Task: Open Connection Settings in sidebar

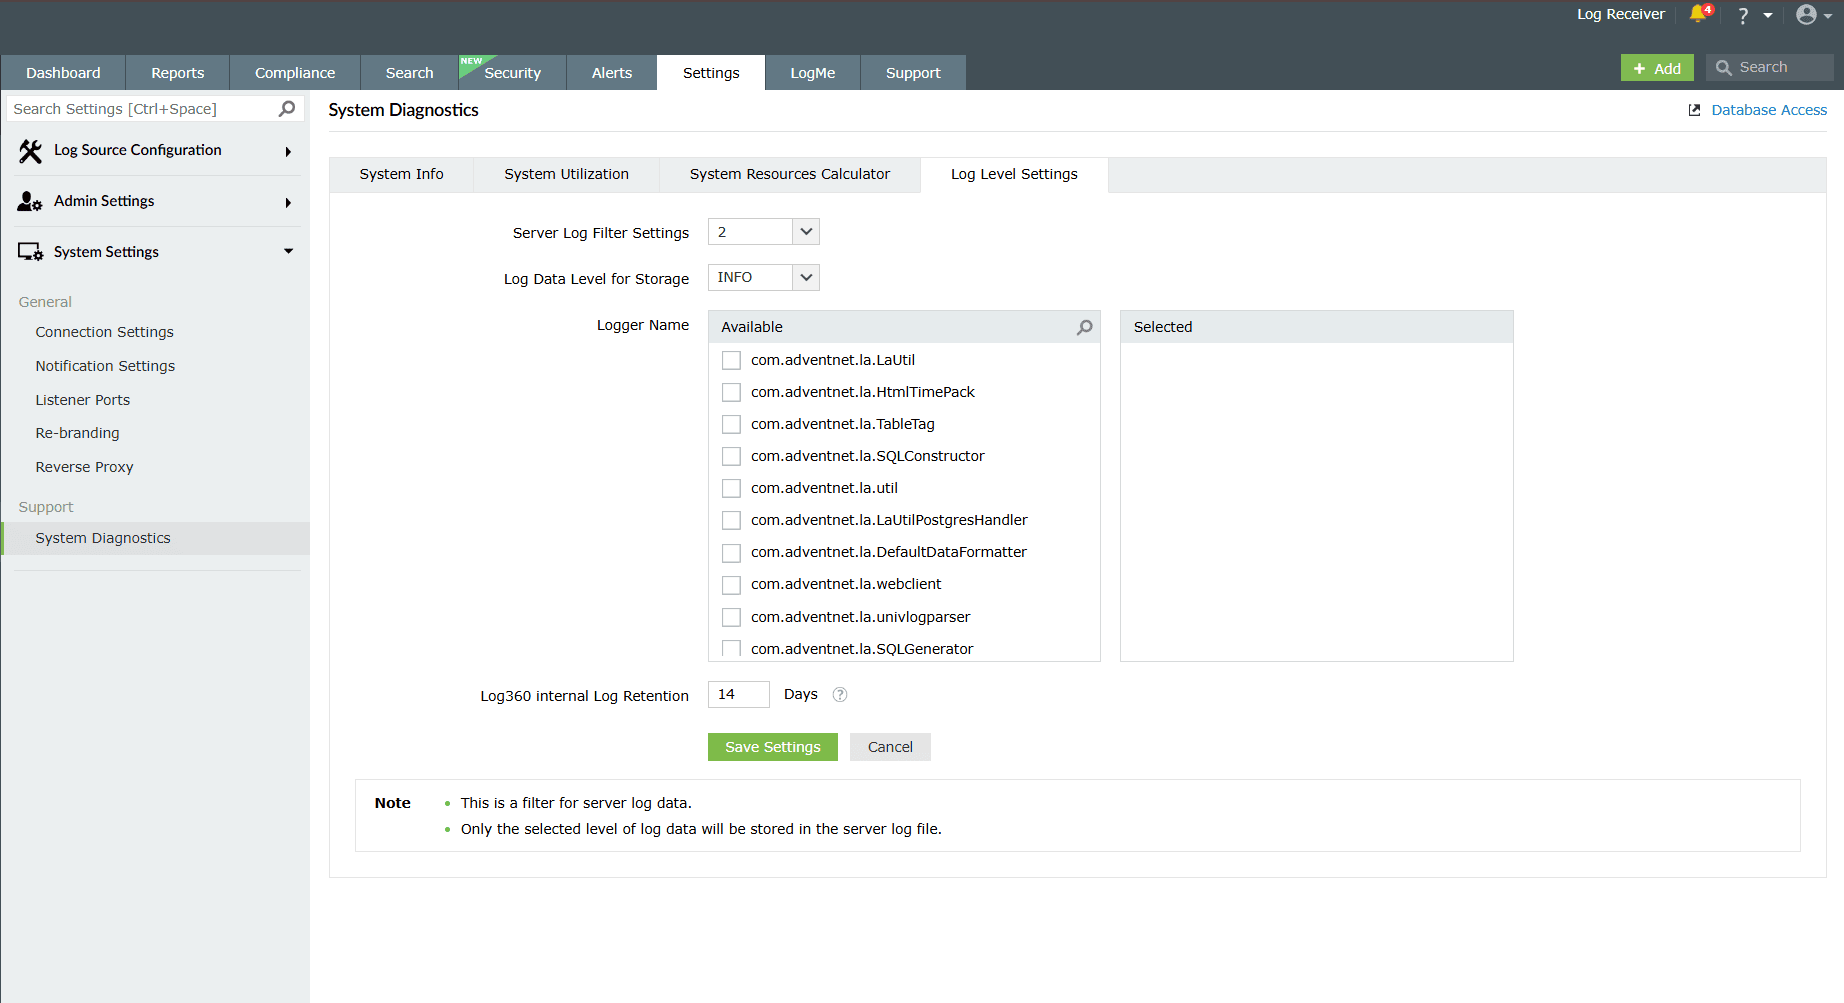Action: click(x=105, y=332)
